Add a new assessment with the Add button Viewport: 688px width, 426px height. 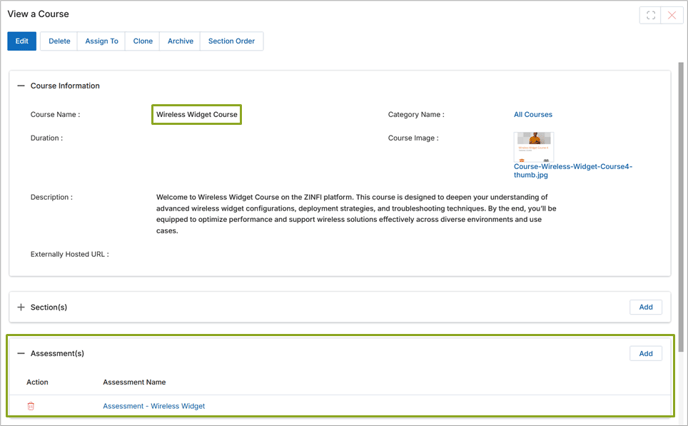coord(645,353)
